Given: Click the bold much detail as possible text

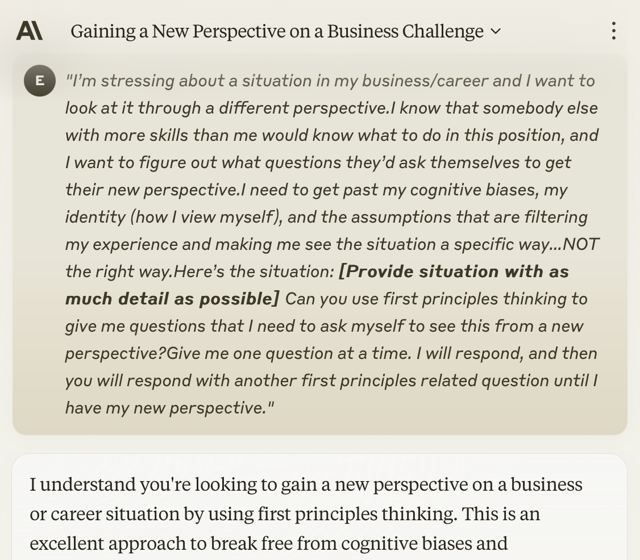Looking at the screenshot, I should (172, 299).
